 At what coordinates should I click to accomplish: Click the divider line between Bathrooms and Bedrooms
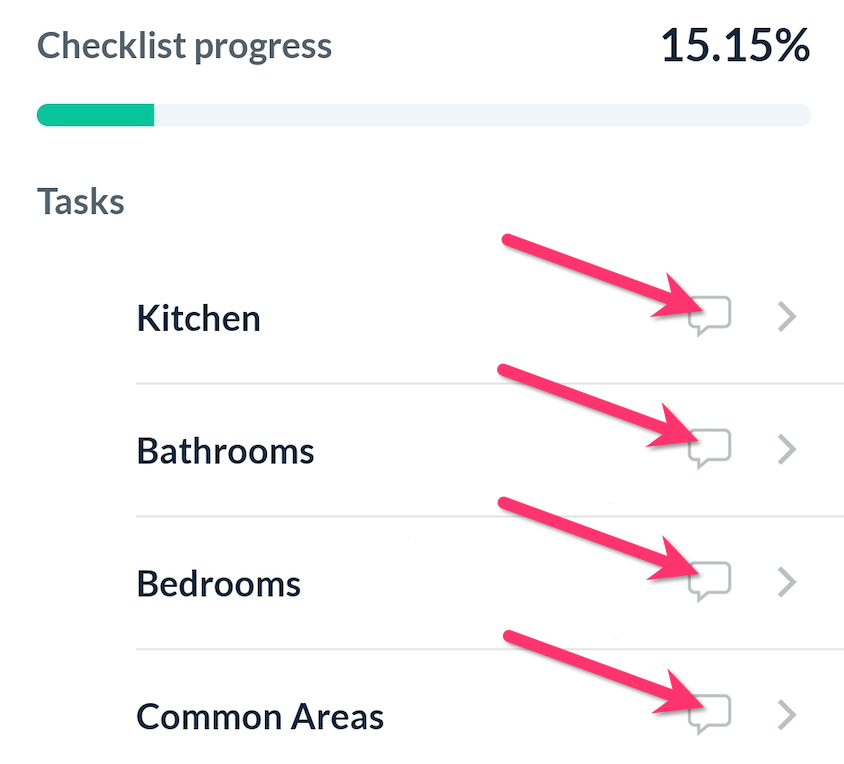coord(488,516)
